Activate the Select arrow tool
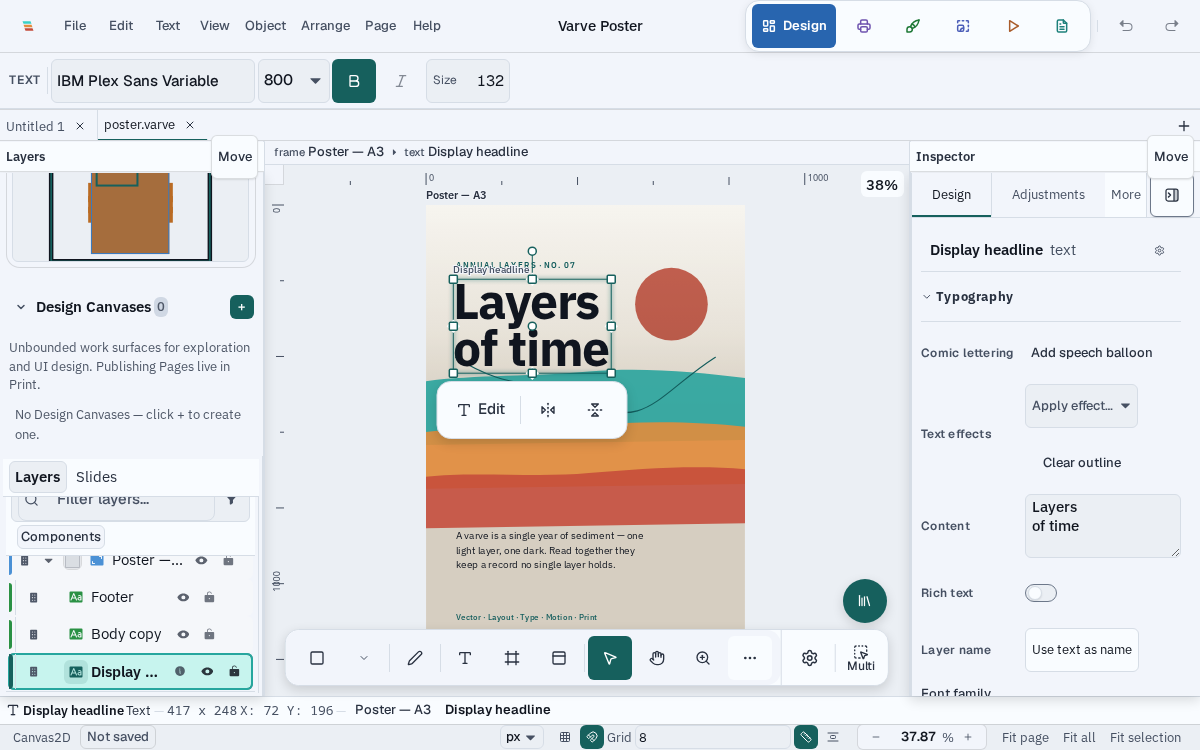1200x750 pixels. point(610,658)
